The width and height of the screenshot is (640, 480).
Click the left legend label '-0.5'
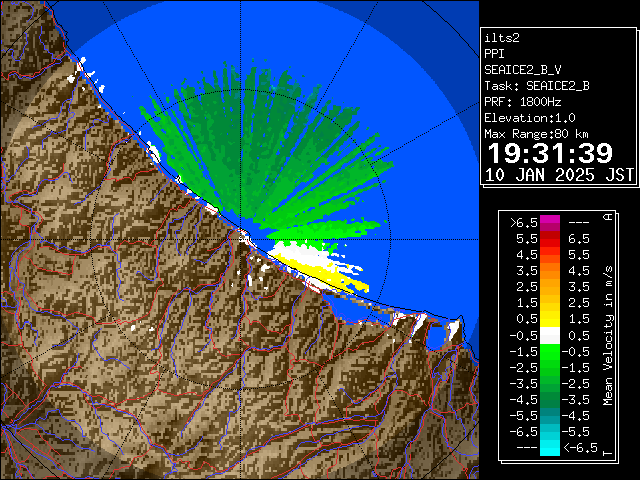coord(524,336)
